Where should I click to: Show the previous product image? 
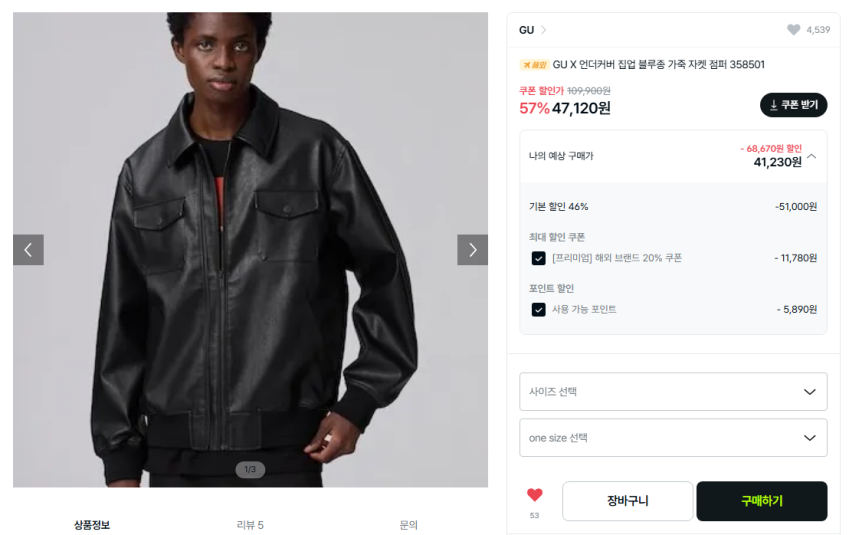point(28,250)
